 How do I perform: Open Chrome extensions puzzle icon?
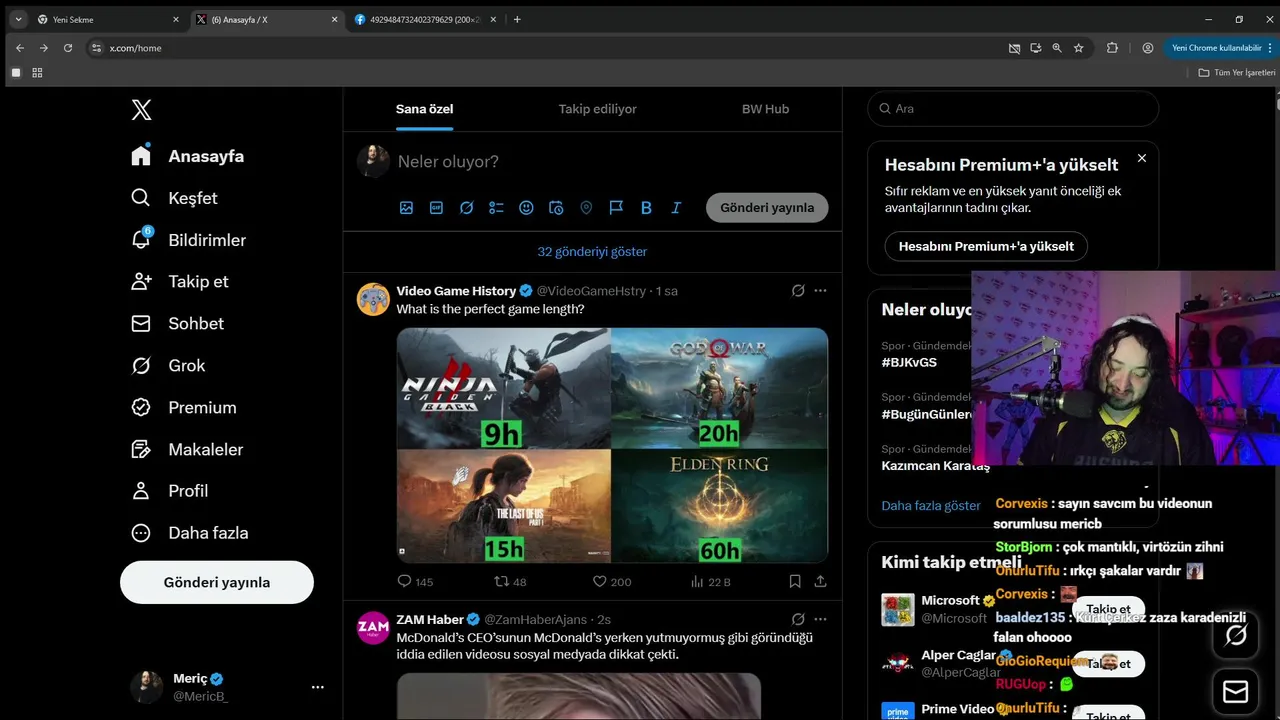point(1112,48)
